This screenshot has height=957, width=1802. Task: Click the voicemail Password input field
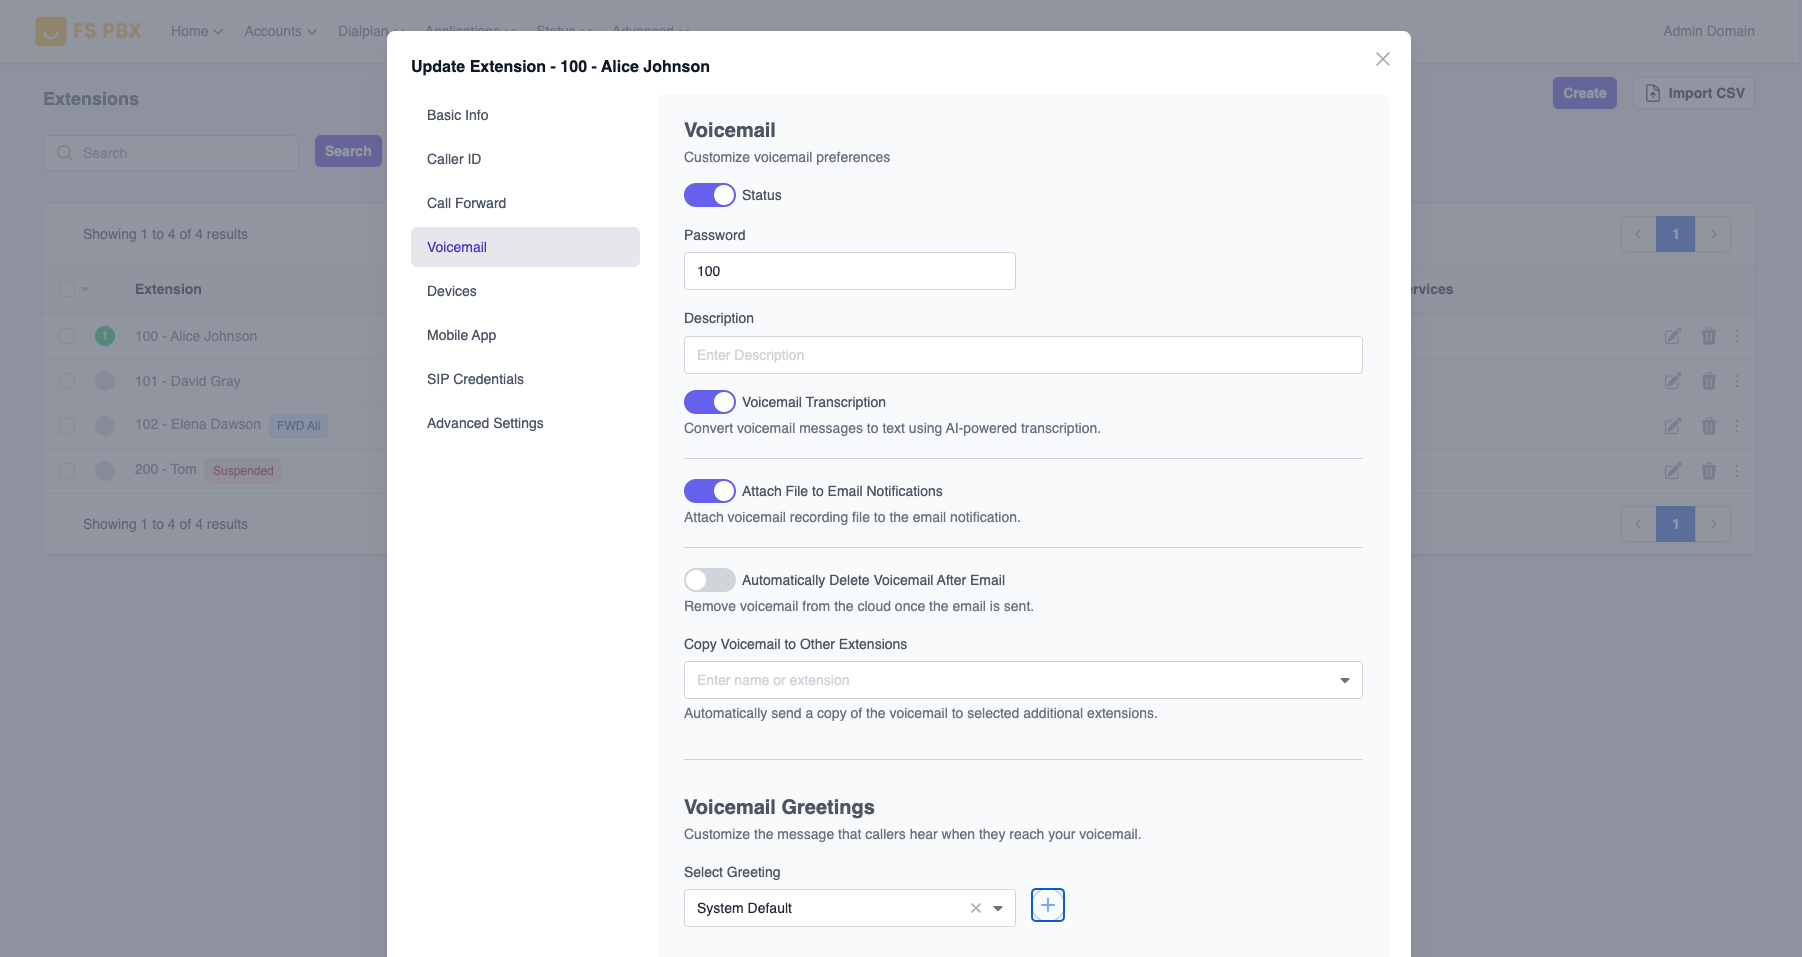click(x=849, y=271)
